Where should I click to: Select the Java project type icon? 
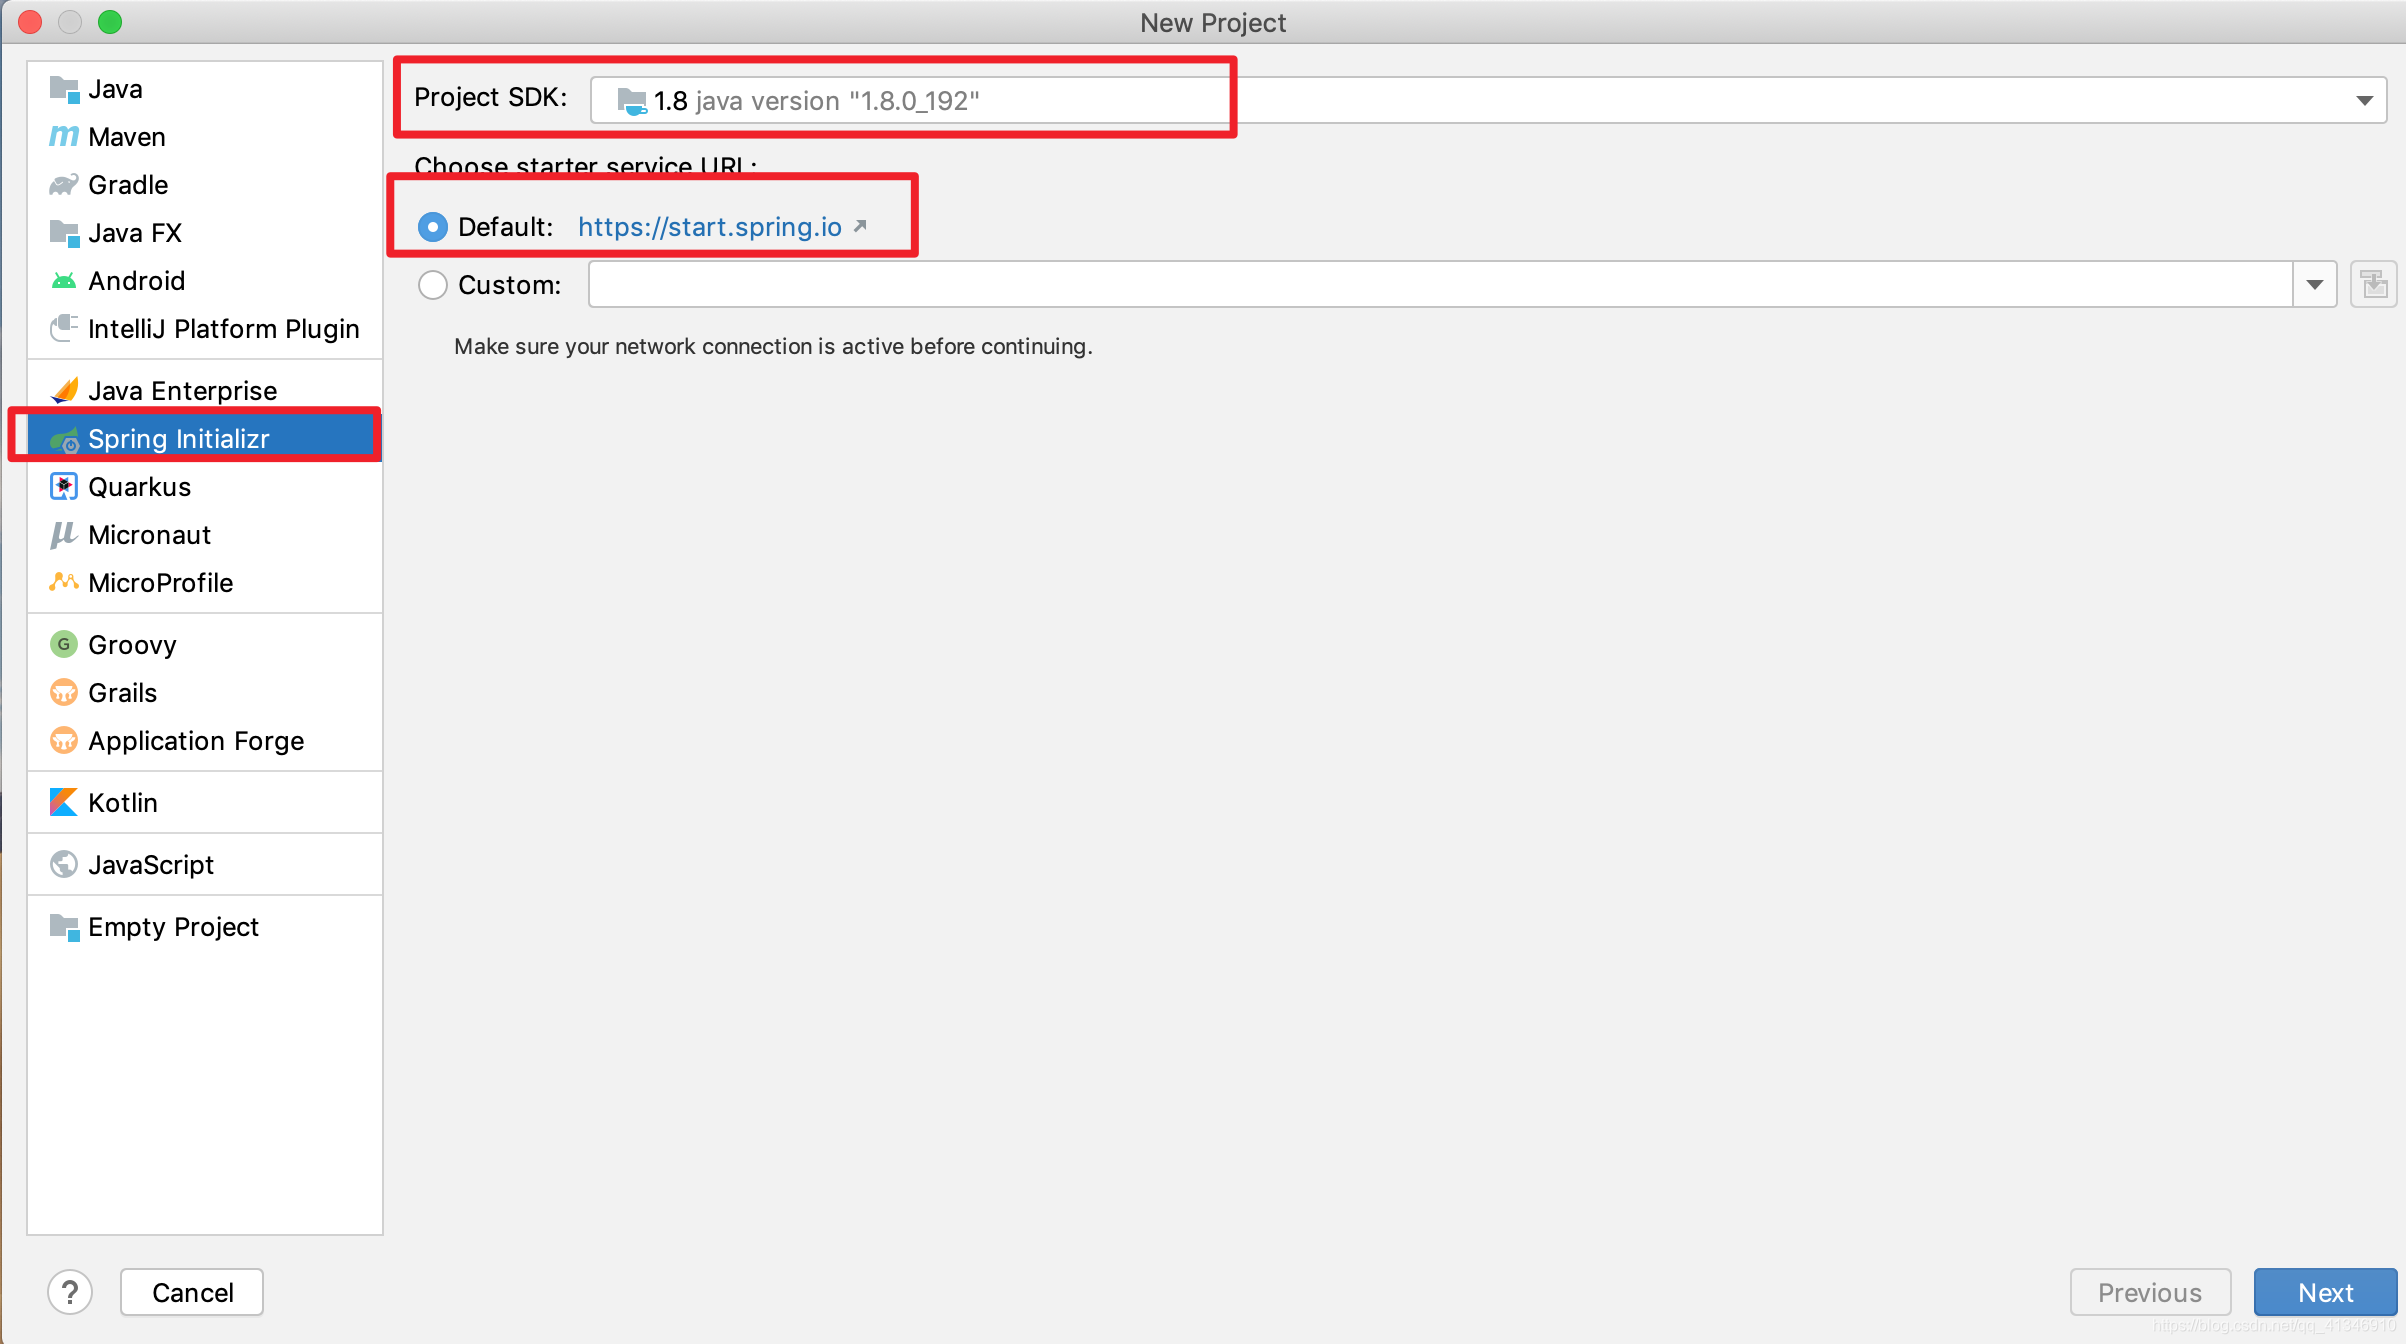click(x=68, y=89)
